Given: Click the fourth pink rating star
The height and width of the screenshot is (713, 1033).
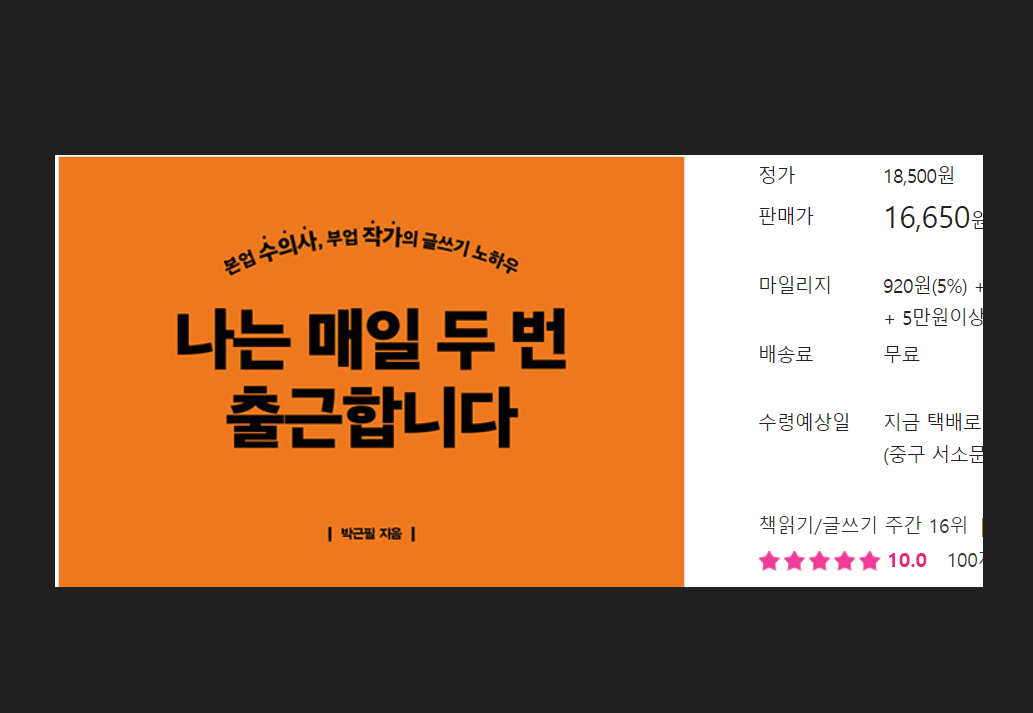Looking at the screenshot, I should point(844,561).
